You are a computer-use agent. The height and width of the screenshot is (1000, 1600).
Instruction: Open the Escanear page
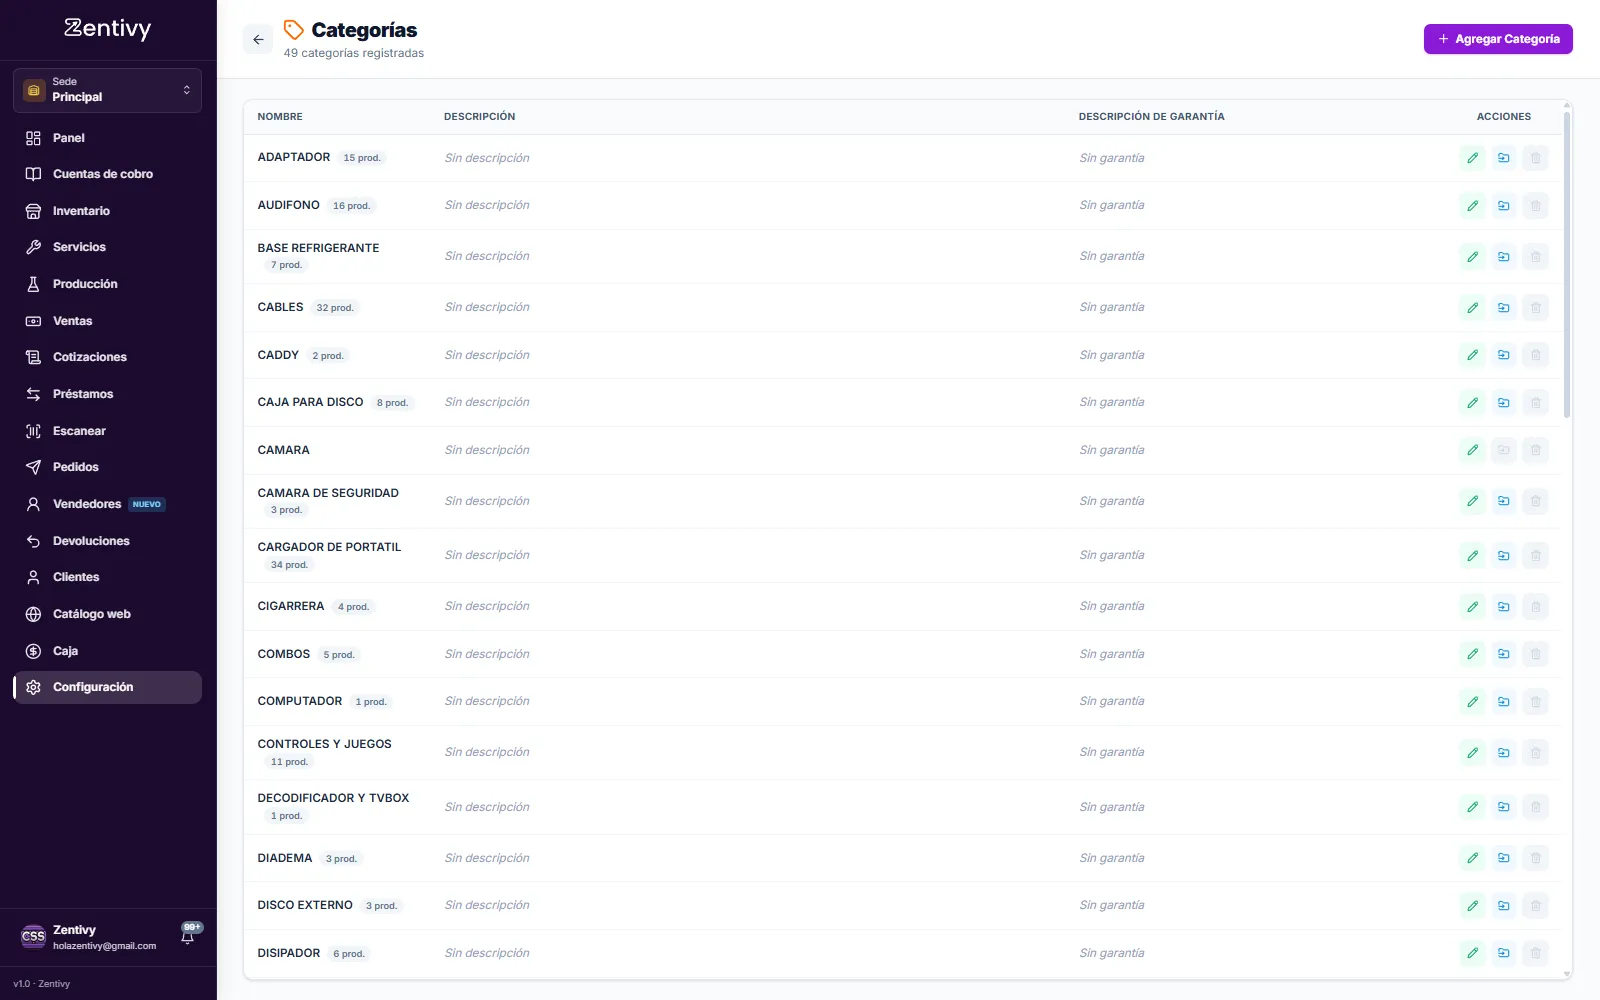click(107, 431)
